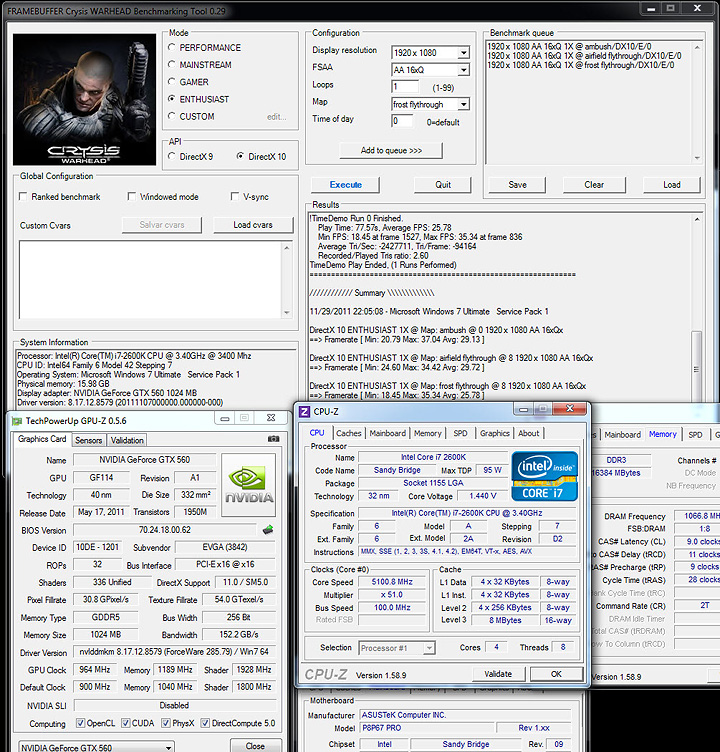The image size is (720, 752).
Task: Click the NVIDIA logo in GPU-Z
Action: 248,485
